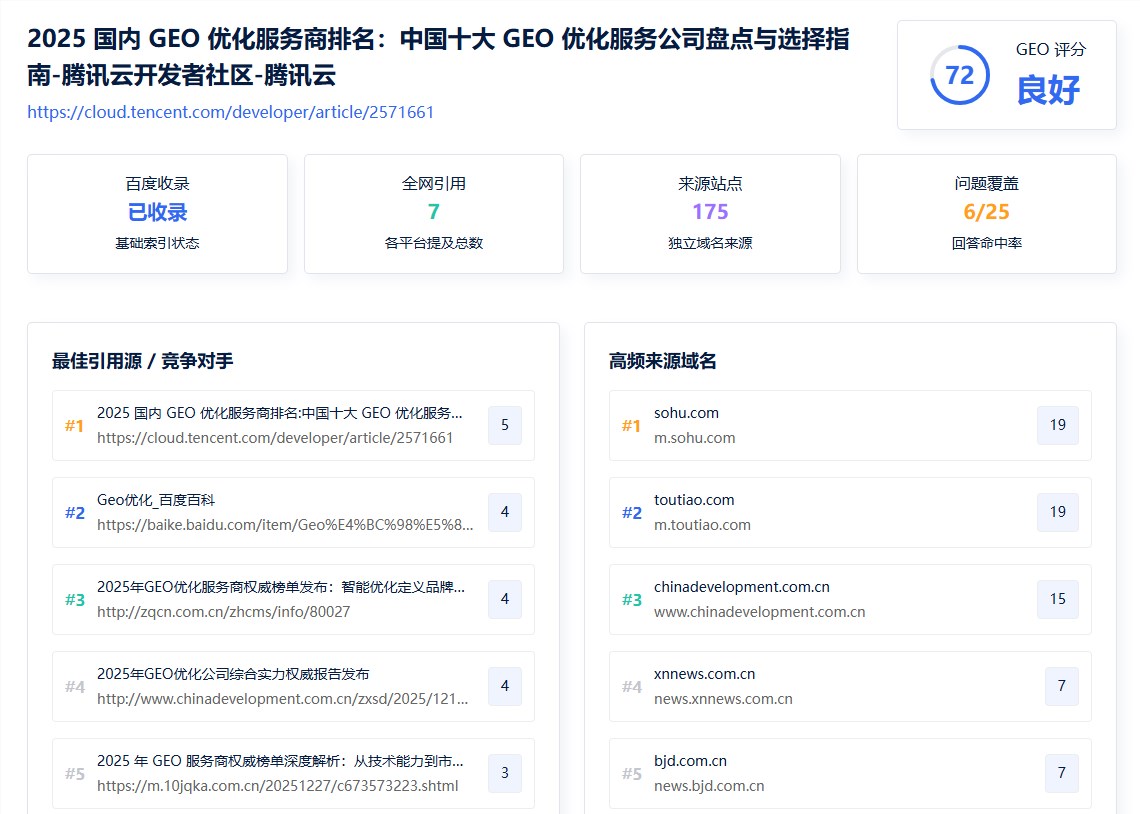Viewport: 1140px width, 814px height.
Task: Click the 175 value on 来源站点 card
Action: (709, 213)
